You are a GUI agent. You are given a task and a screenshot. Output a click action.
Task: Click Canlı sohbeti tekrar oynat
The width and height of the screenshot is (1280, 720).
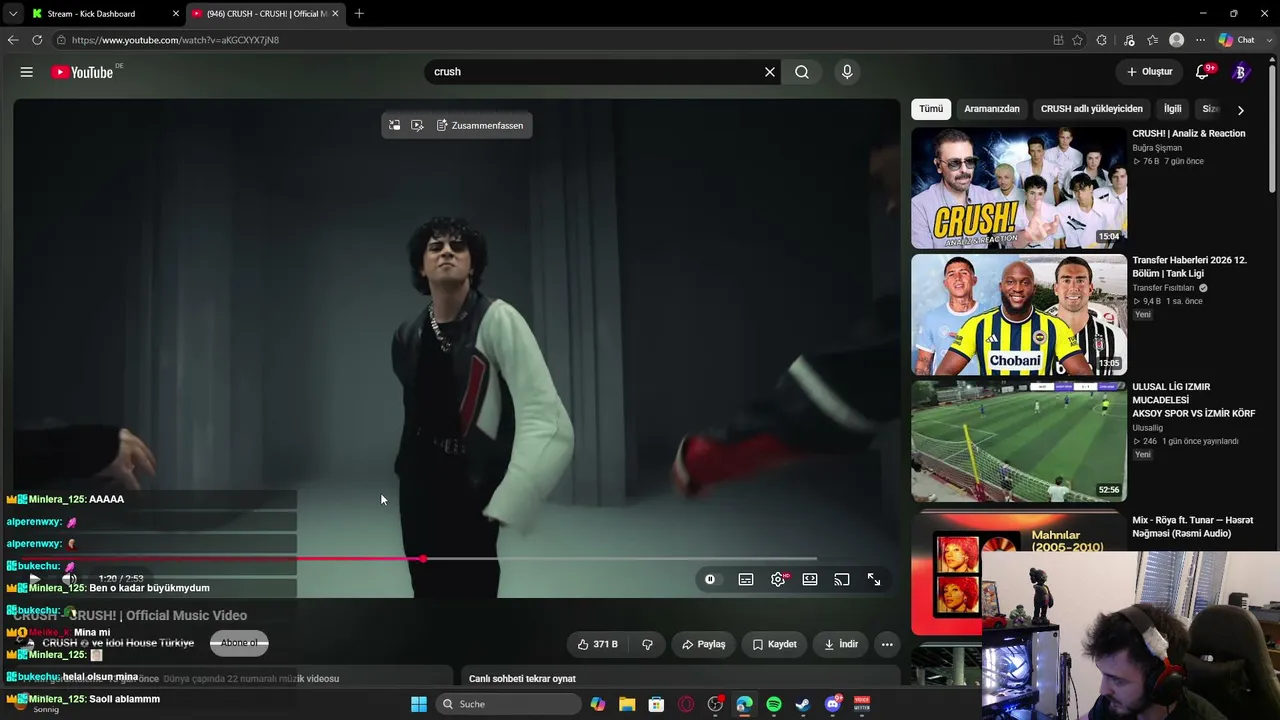522,679
